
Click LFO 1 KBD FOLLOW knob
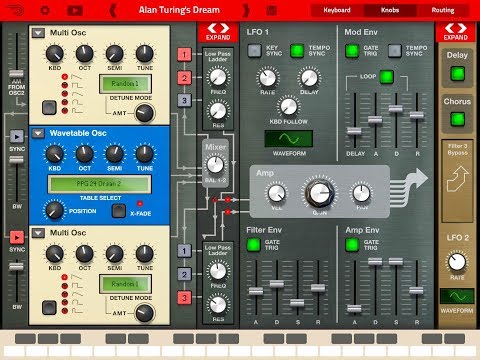click(288, 107)
